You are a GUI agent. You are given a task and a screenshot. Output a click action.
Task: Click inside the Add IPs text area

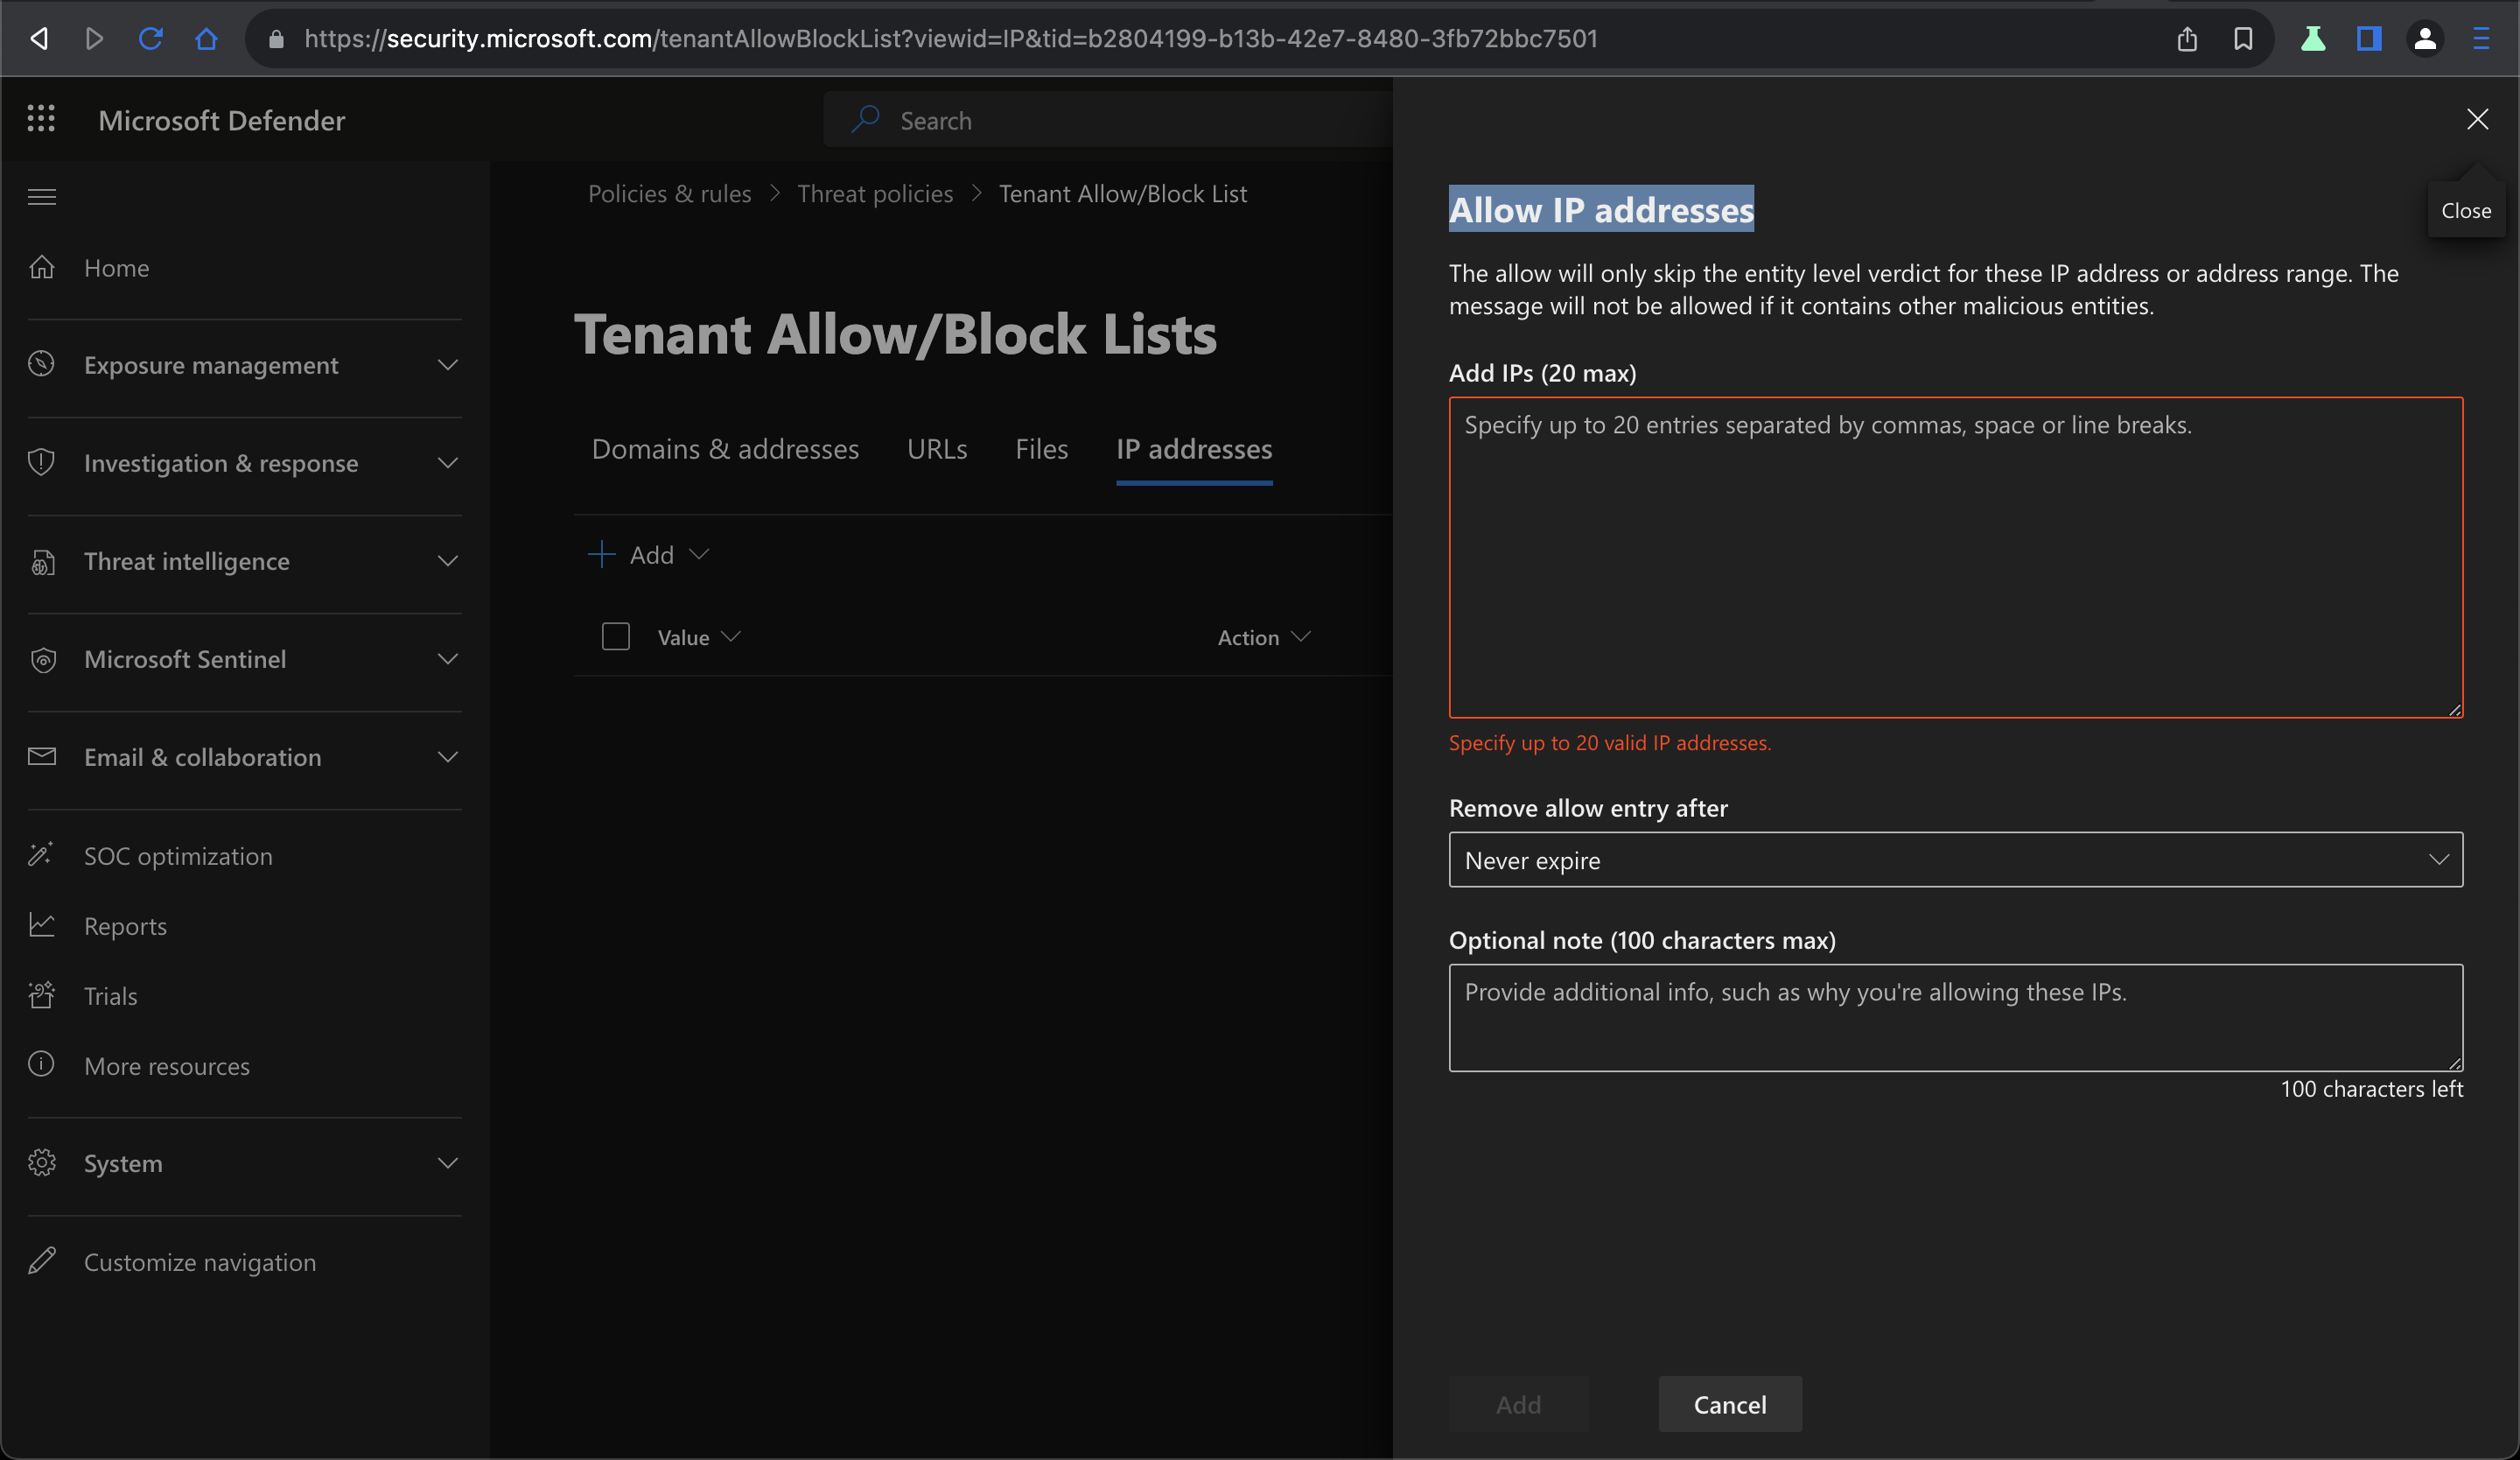[1955, 557]
